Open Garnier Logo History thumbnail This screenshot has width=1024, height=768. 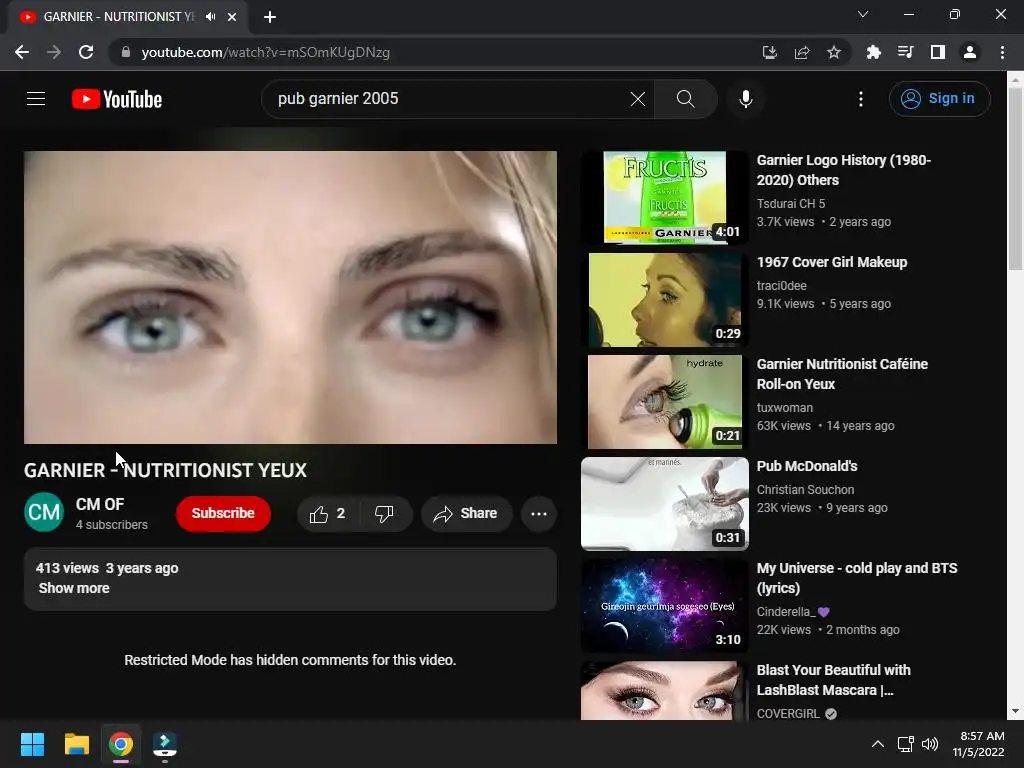point(665,197)
